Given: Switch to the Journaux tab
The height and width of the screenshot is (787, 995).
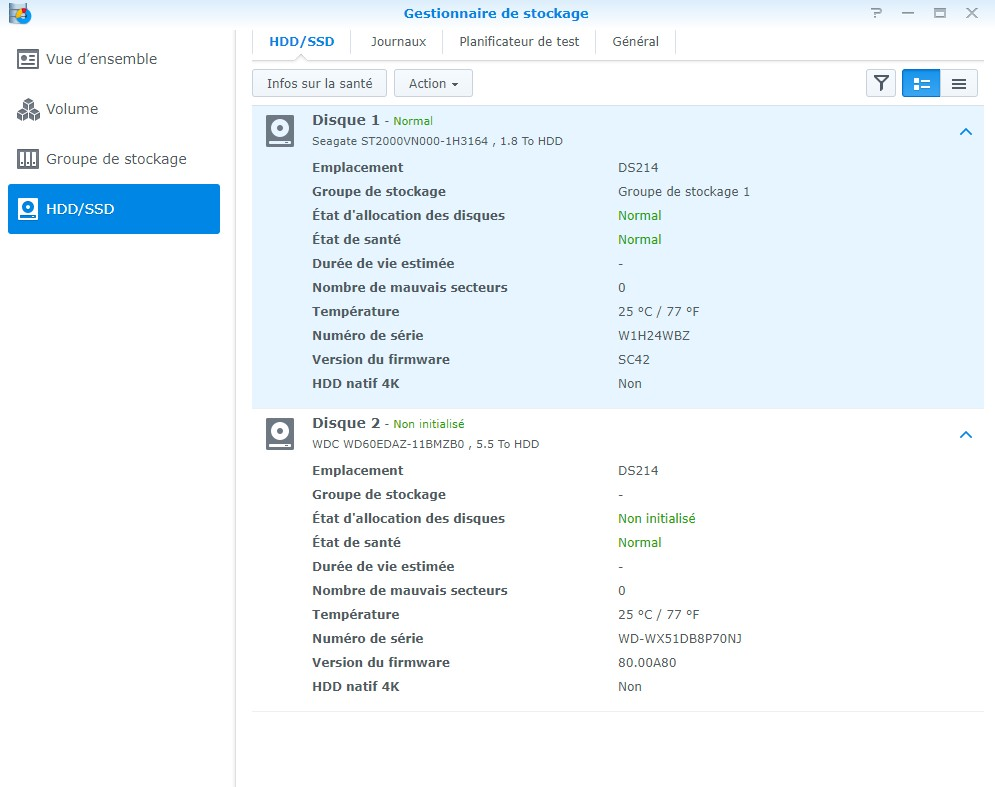Looking at the screenshot, I should tap(398, 42).
